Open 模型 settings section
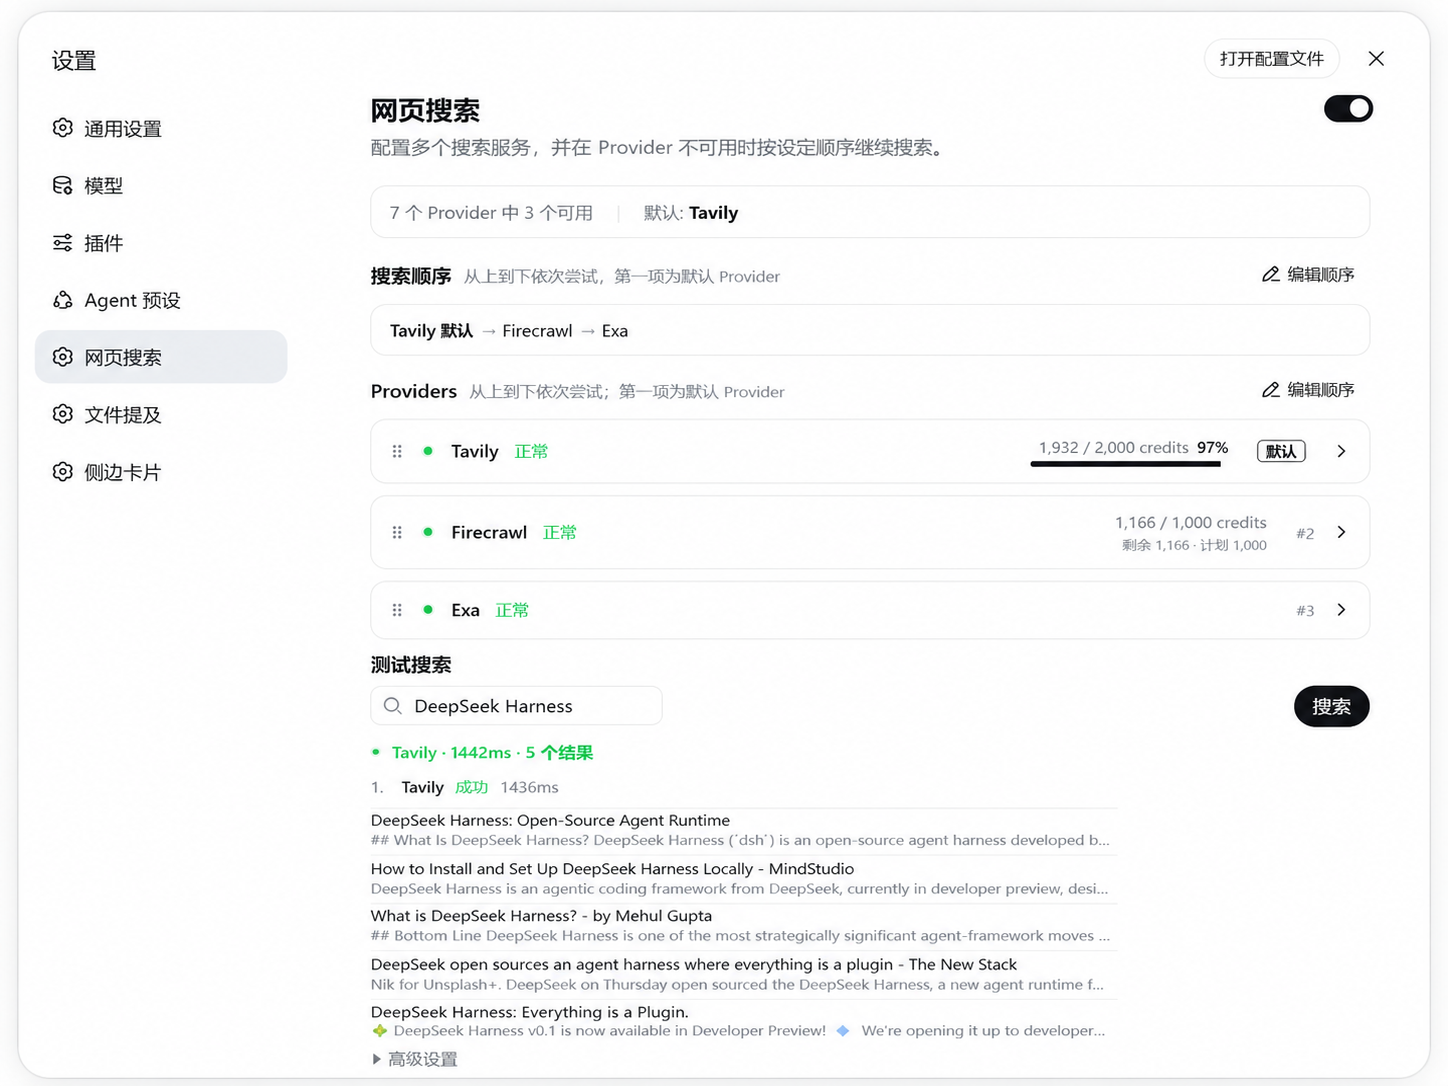 161,185
